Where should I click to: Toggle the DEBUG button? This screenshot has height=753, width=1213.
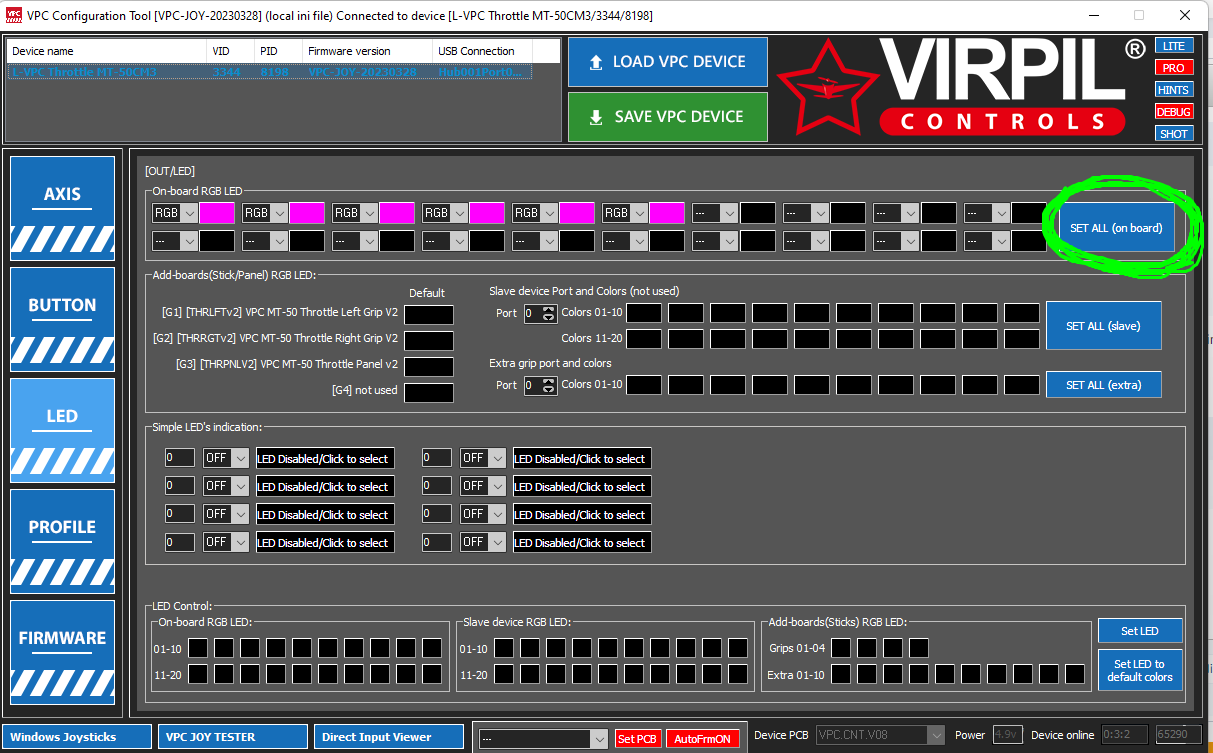pos(1174,112)
